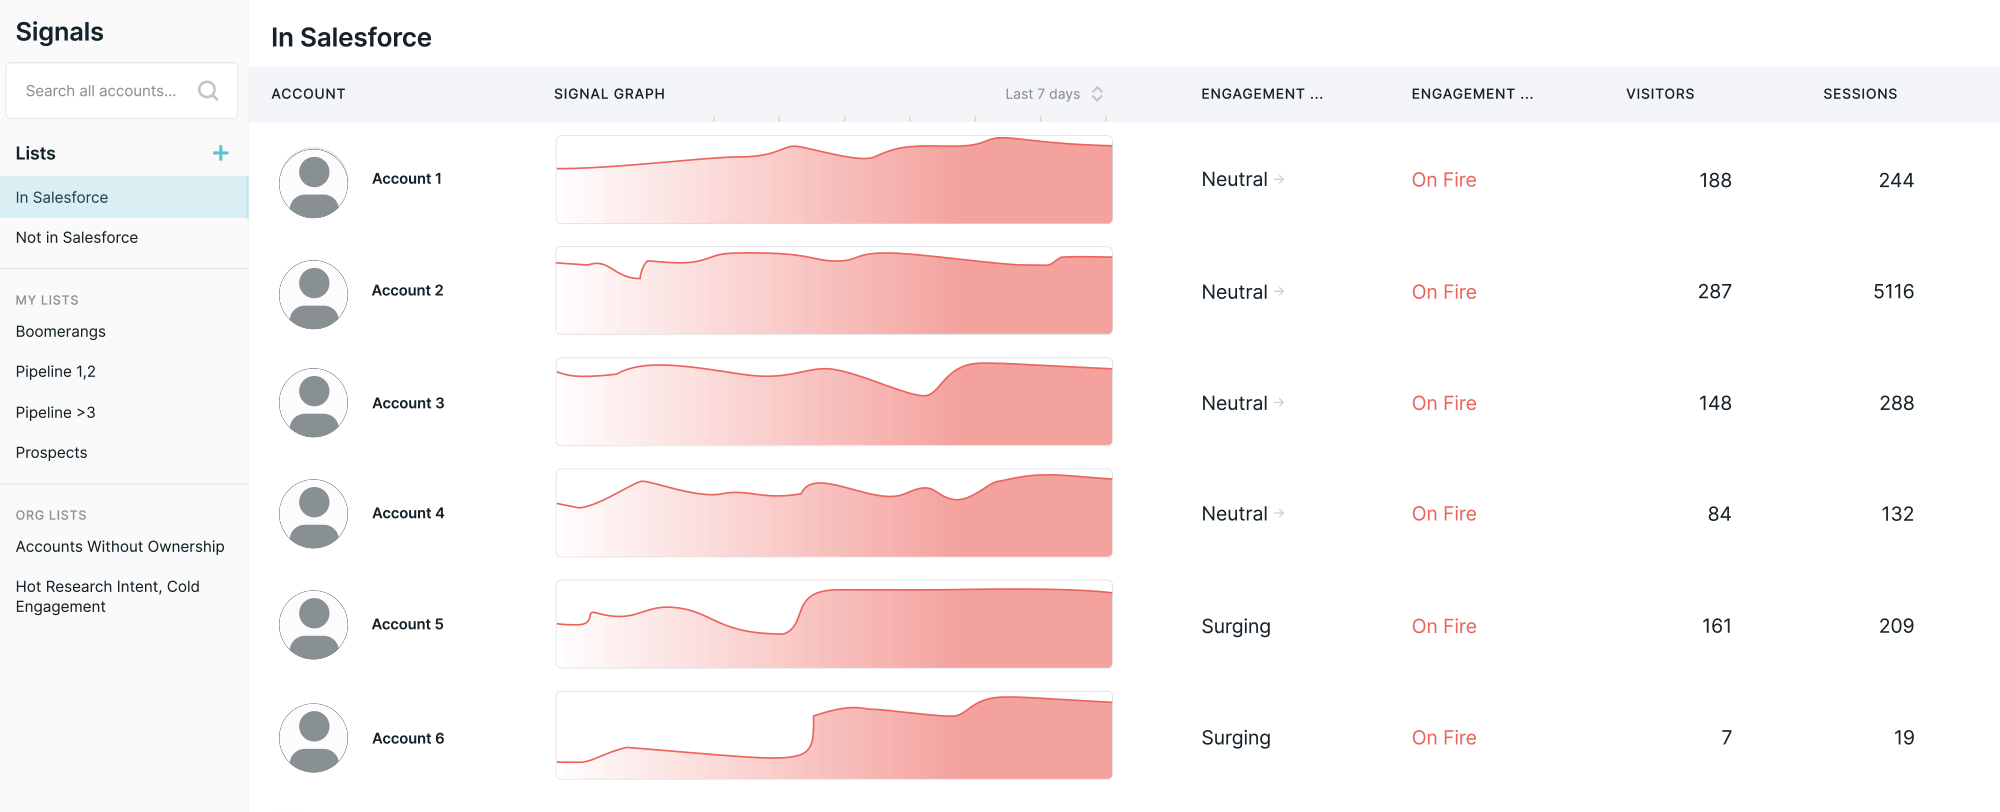This screenshot has height=812, width=2000.
Task: Open the Prospects list
Action: (x=52, y=453)
